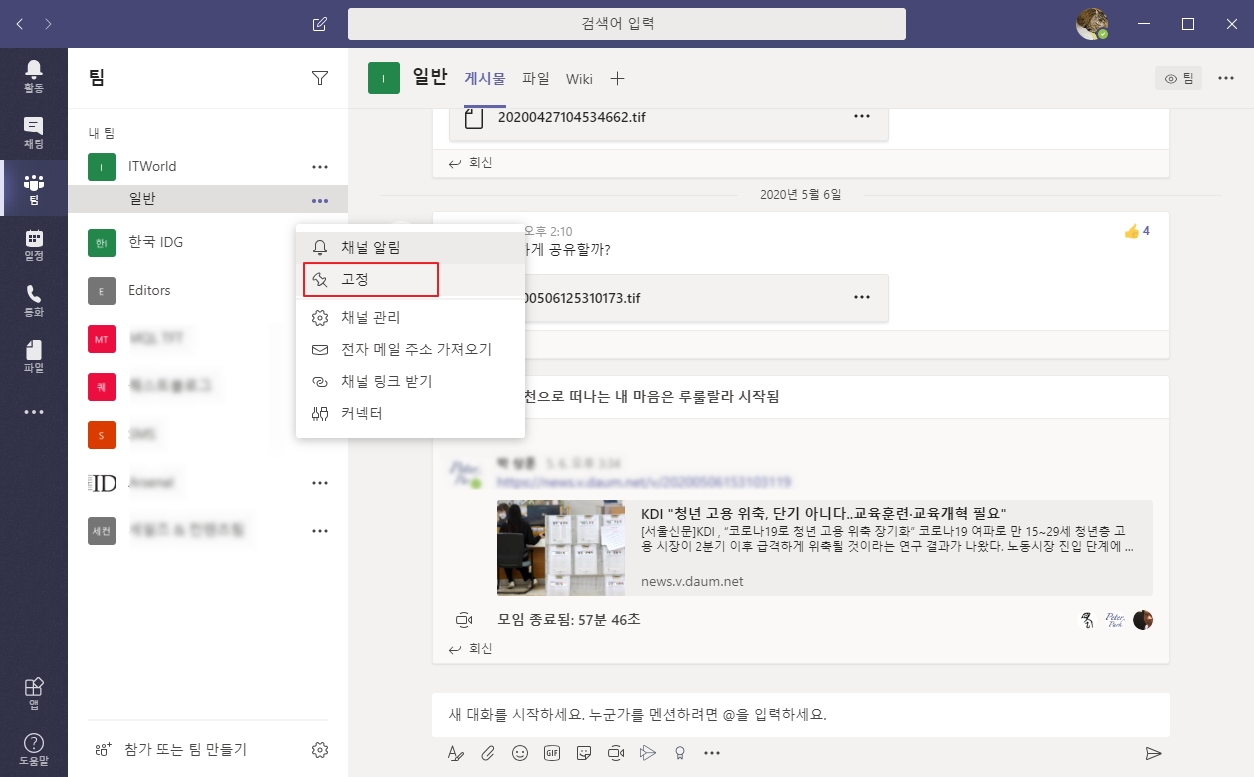Click the new chat compose icon
Screen dimensions: 1254x777
coord(320,24)
